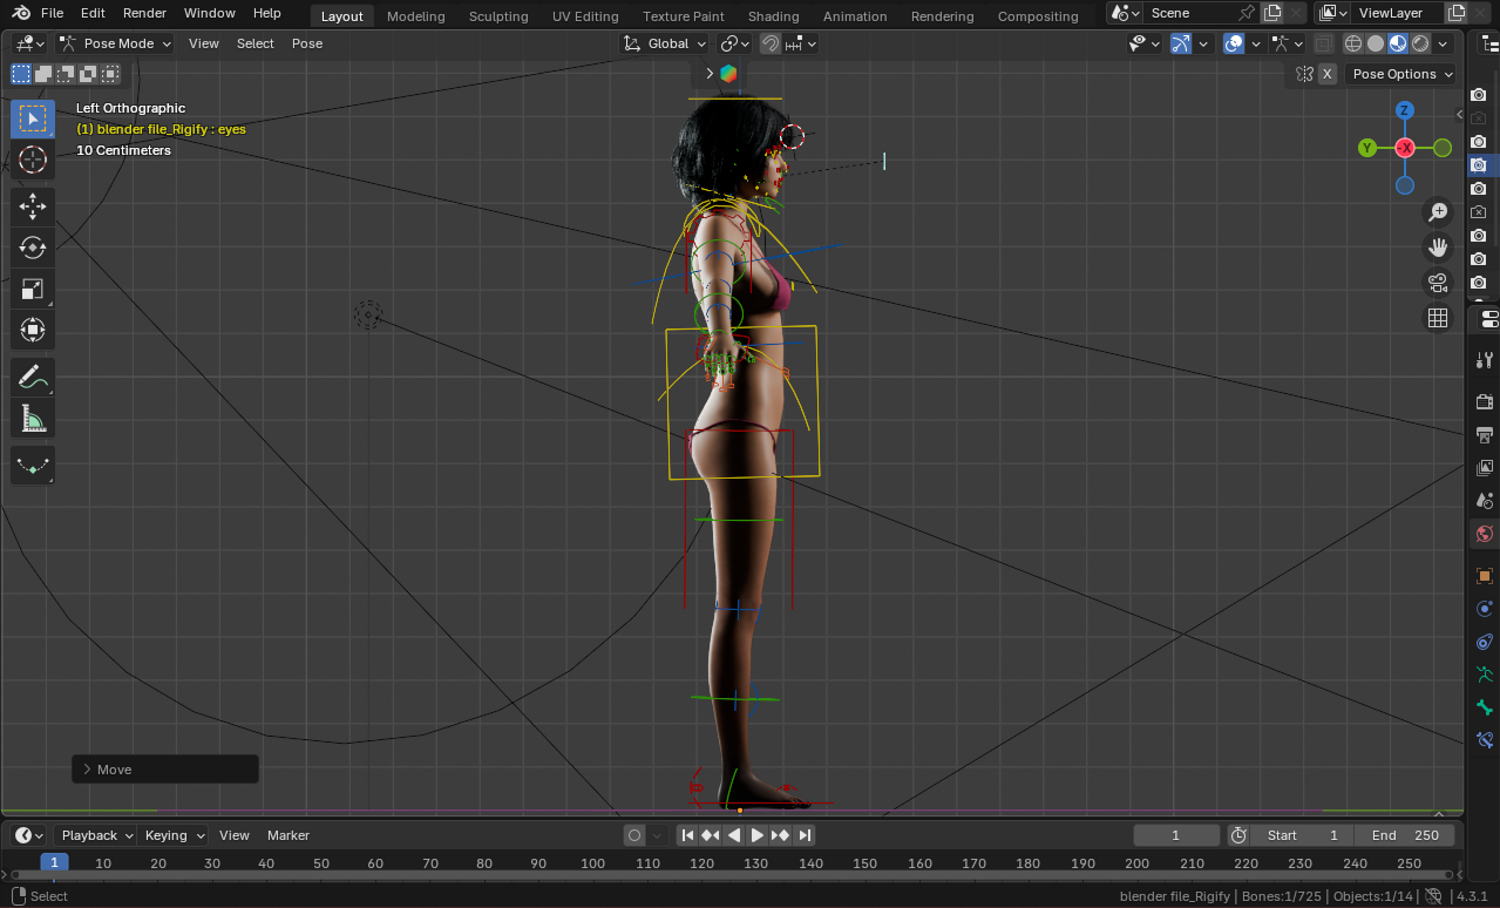Enable snapping with the magnet icon

click(x=770, y=44)
